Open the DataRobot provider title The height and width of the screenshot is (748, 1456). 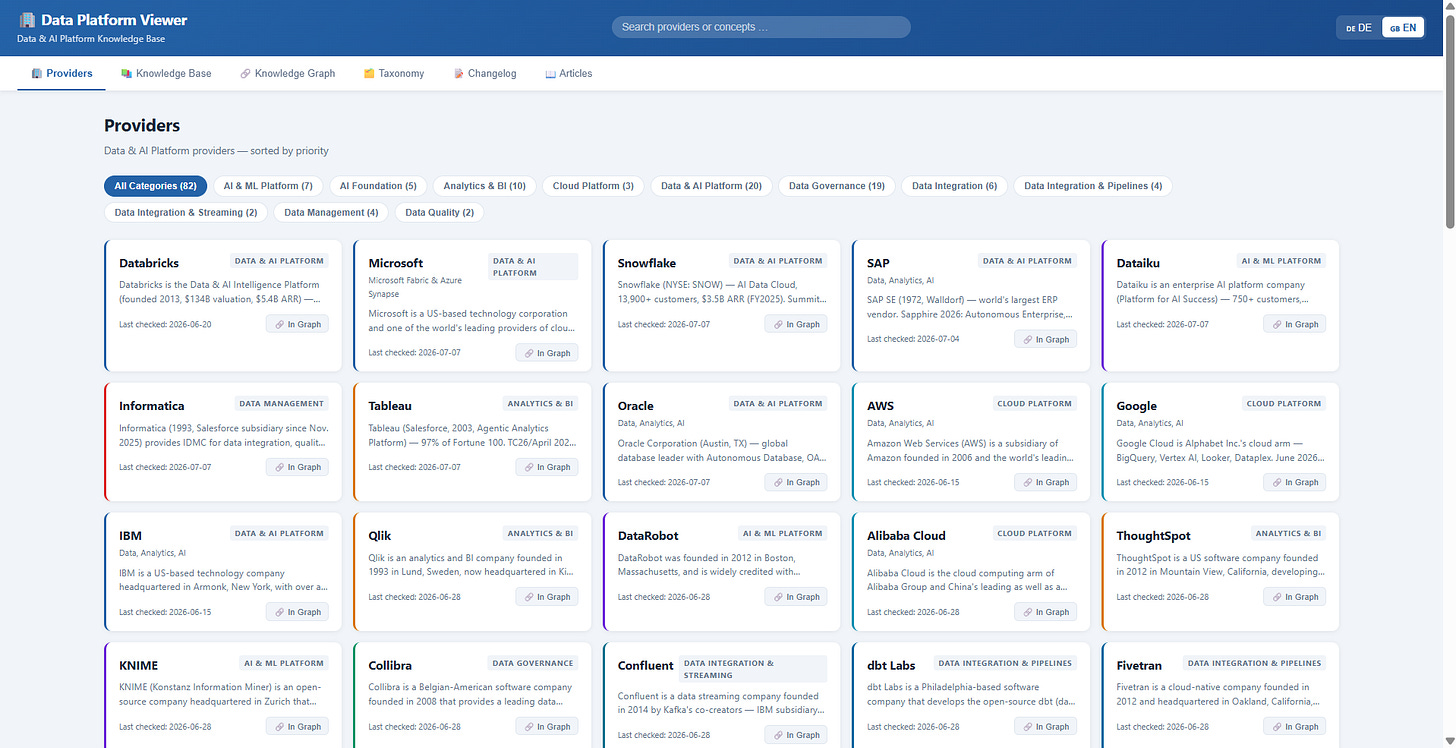(649, 535)
